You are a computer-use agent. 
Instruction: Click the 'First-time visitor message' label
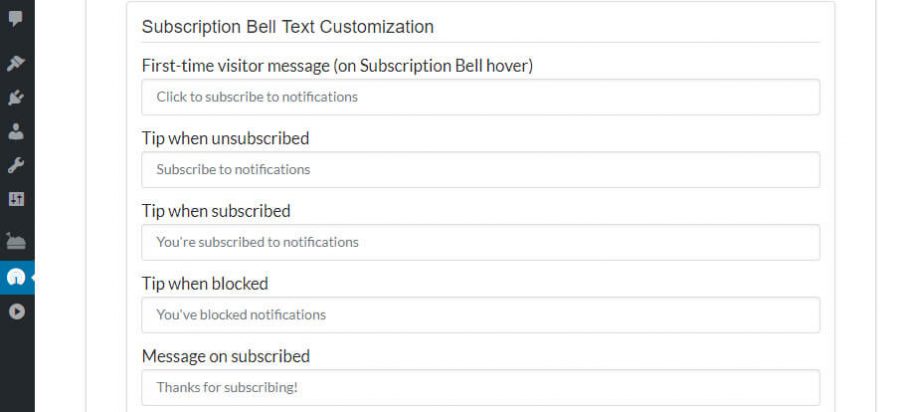[x=337, y=66]
